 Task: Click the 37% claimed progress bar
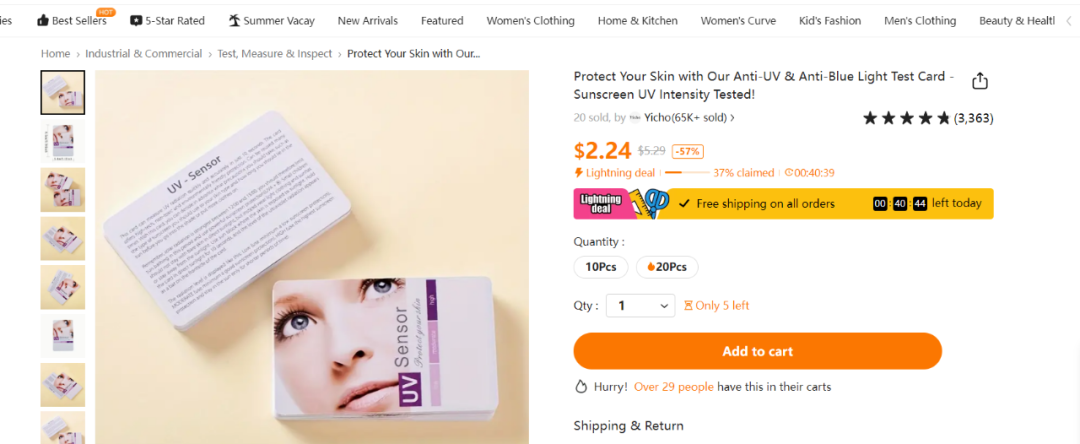pyautogui.click(x=687, y=173)
